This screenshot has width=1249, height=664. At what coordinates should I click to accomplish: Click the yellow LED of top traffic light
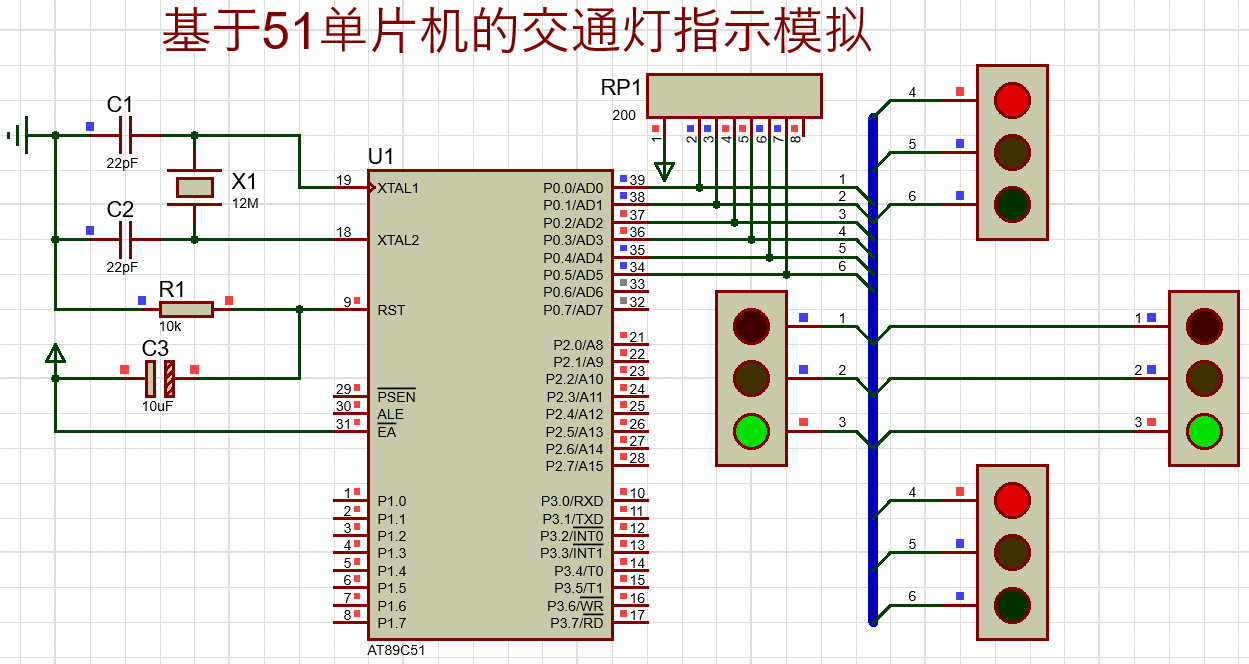pos(1013,152)
